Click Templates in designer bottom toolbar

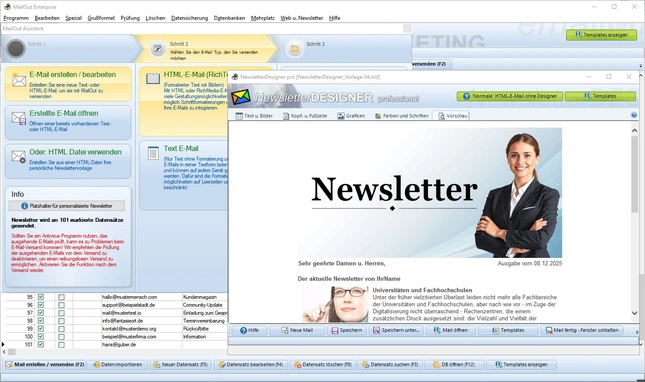508,330
